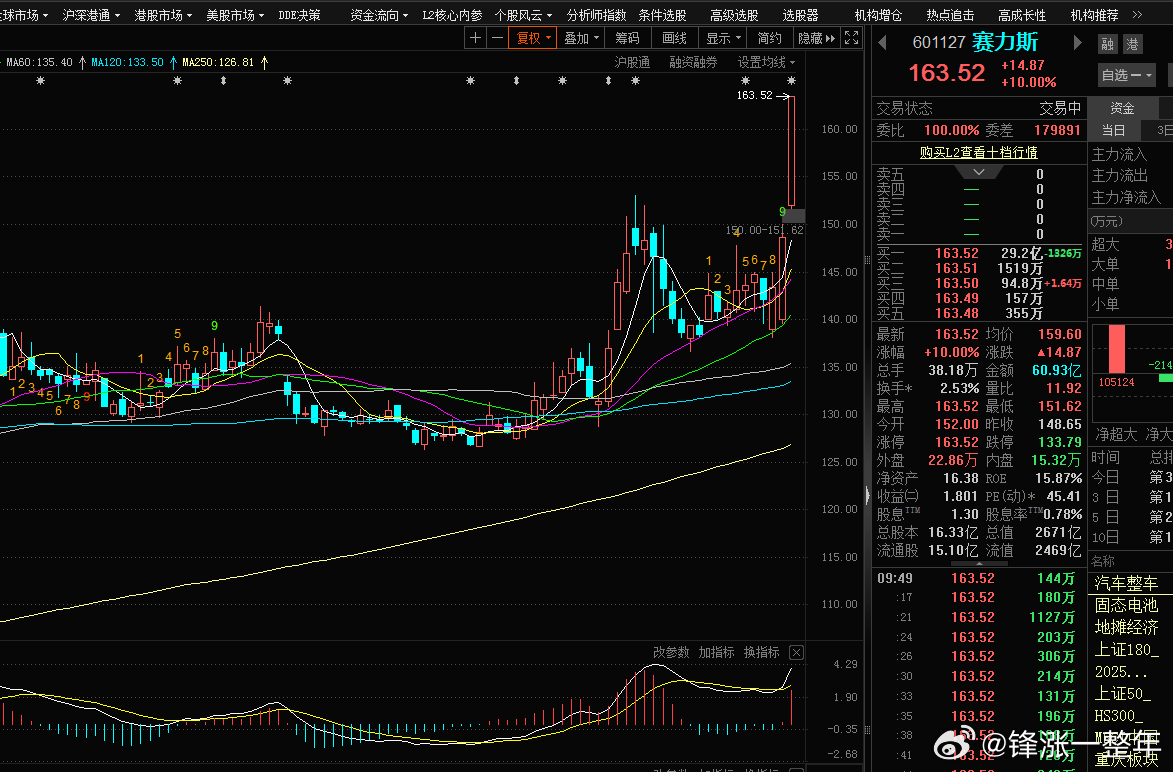Click 改参数 to edit indicator parameters
Viewport: 1173px width, 772px height.
click(671, 652)
